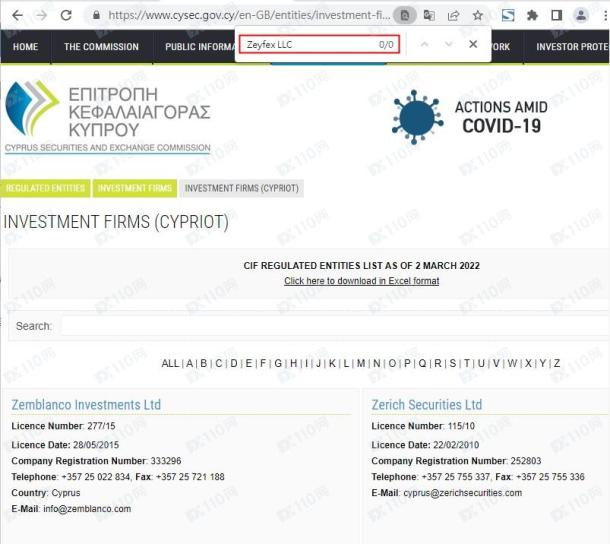
Task: Open Zerich Securities Ltd entry
Action: pyautogui.click(x=427, y=405)
